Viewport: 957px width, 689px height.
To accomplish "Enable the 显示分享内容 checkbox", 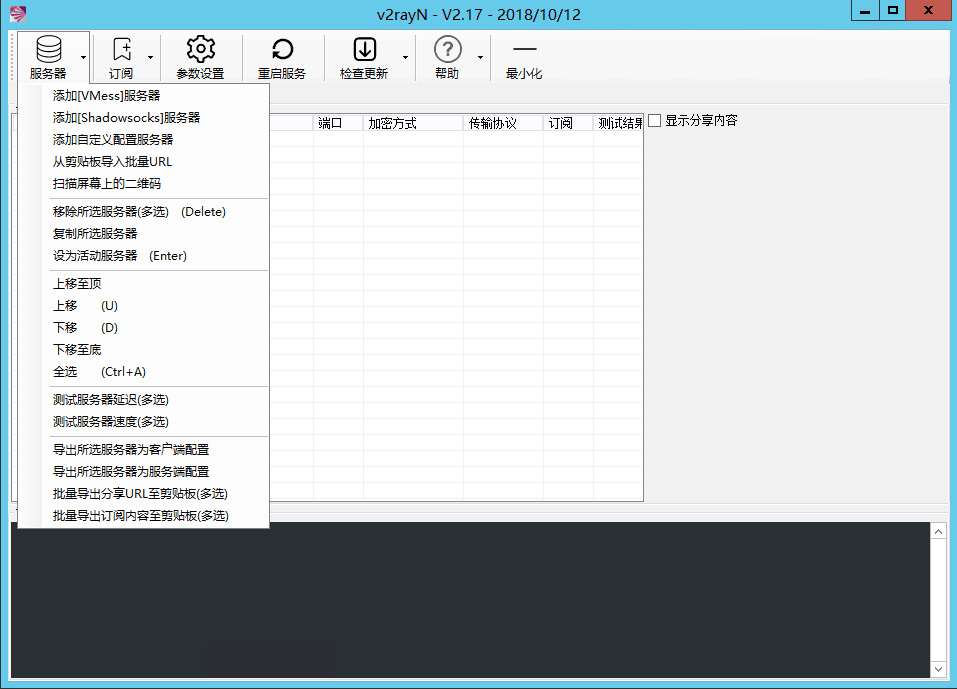I will (x=655, y=121).
